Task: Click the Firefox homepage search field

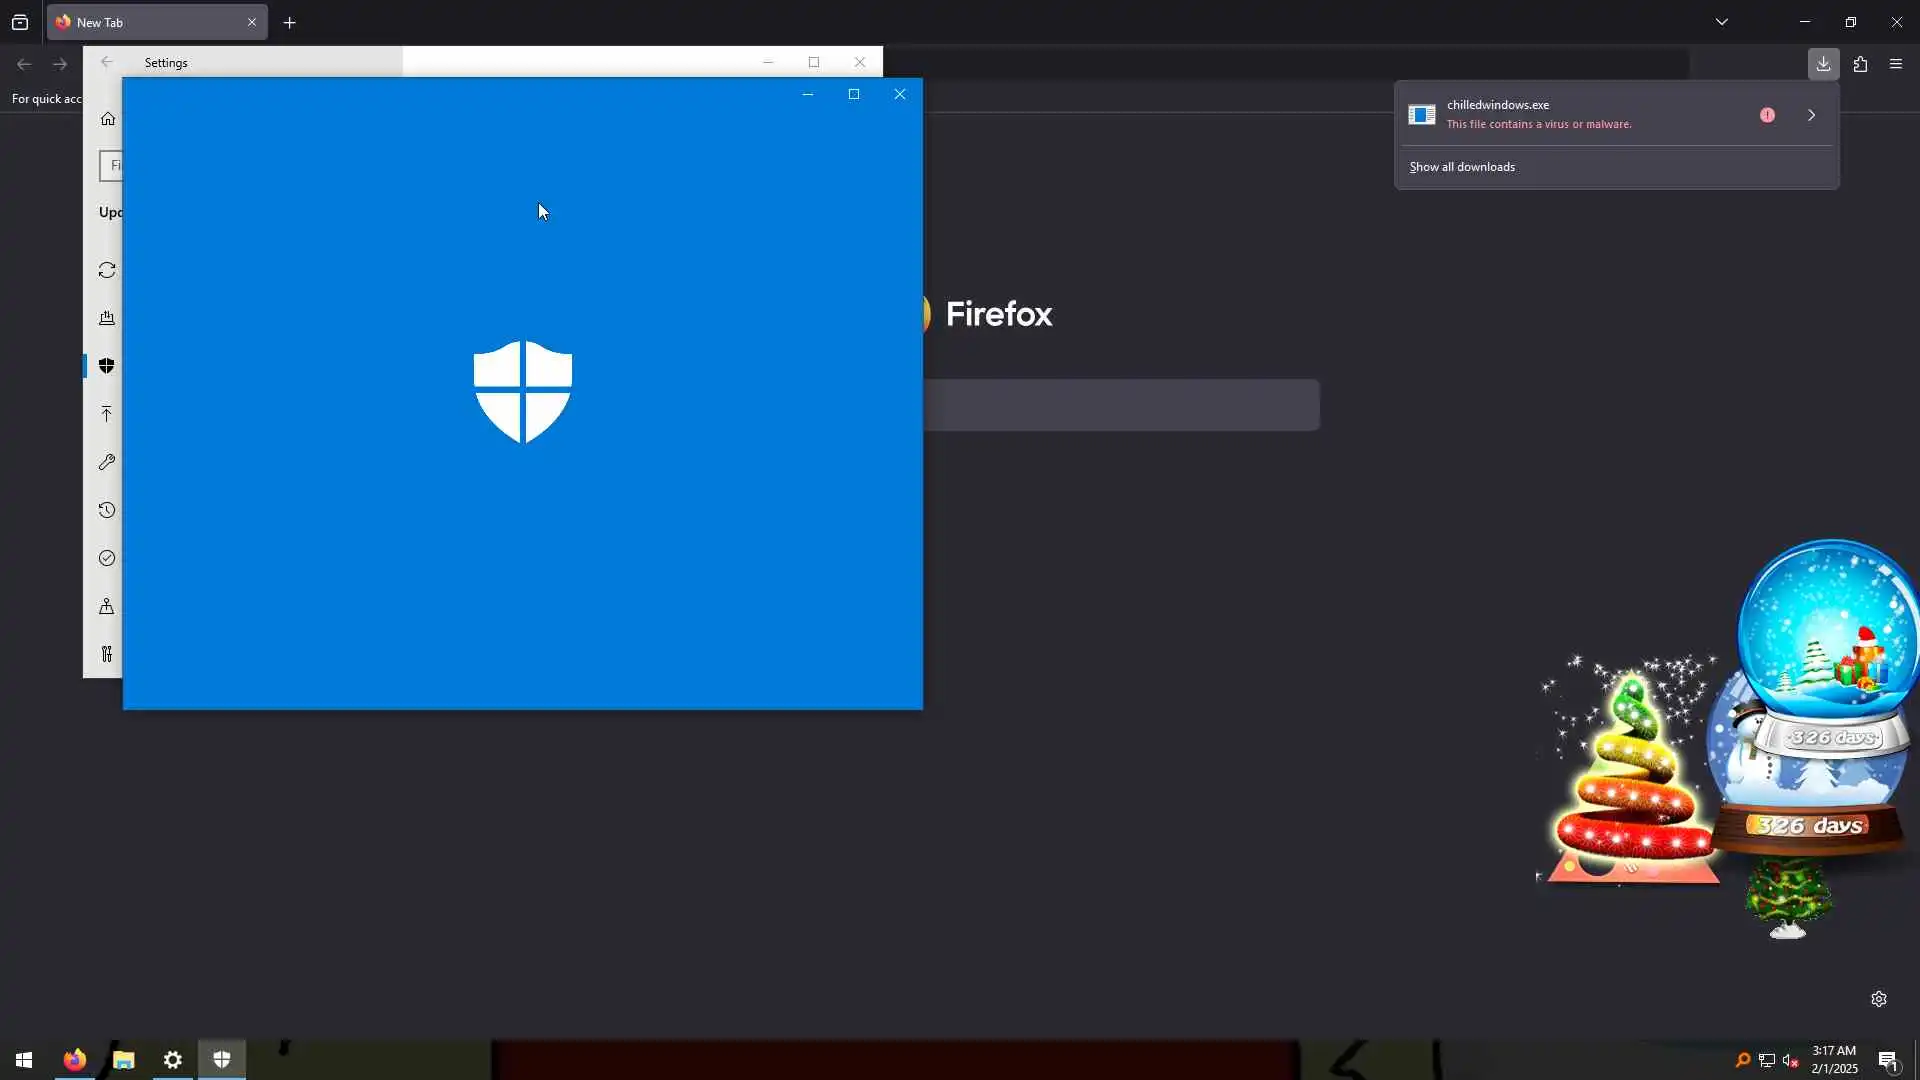Action: pos(1120,405)
